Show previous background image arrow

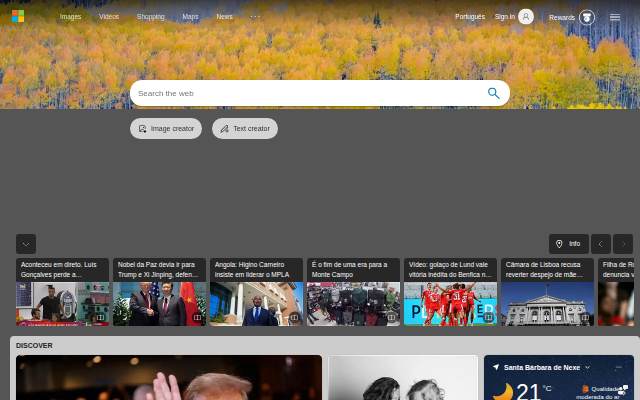tap(601, 244)
